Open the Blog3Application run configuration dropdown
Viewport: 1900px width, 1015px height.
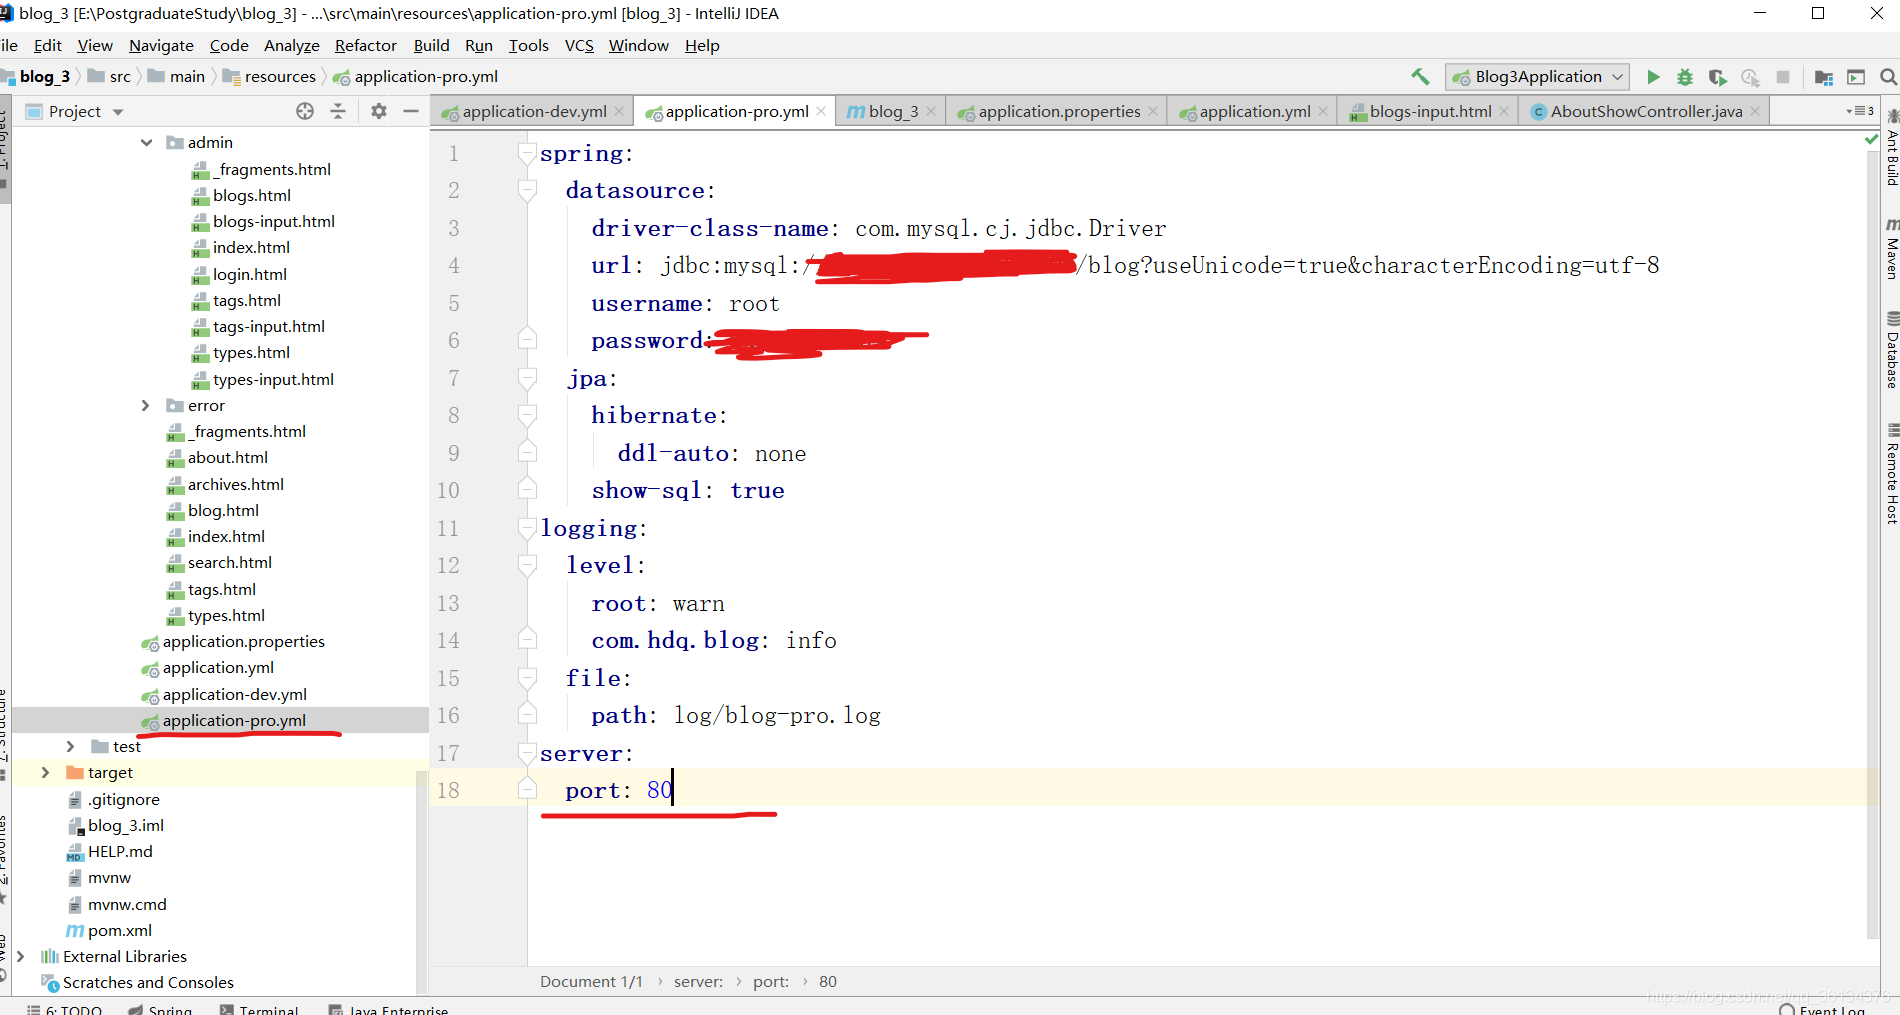pos(1537,77)
